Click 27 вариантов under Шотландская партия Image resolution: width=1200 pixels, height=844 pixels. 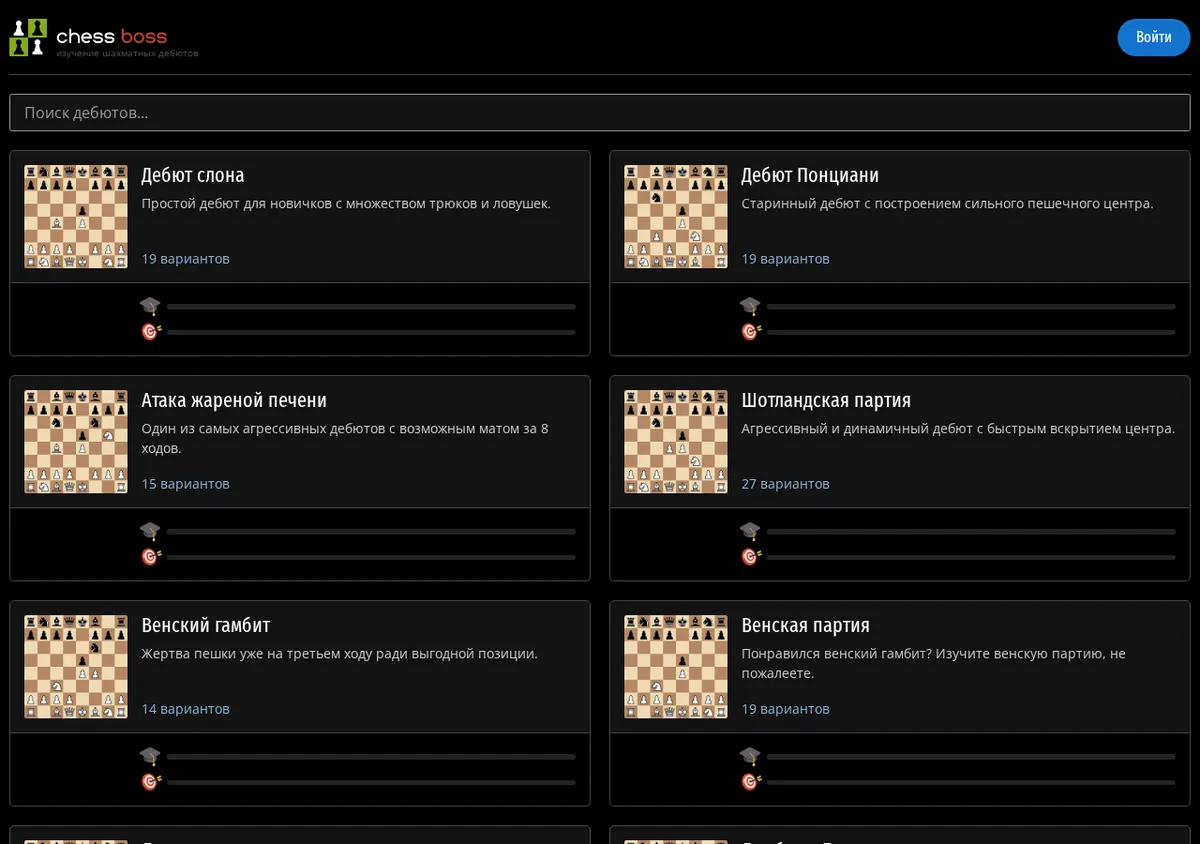tap(786, 484)
